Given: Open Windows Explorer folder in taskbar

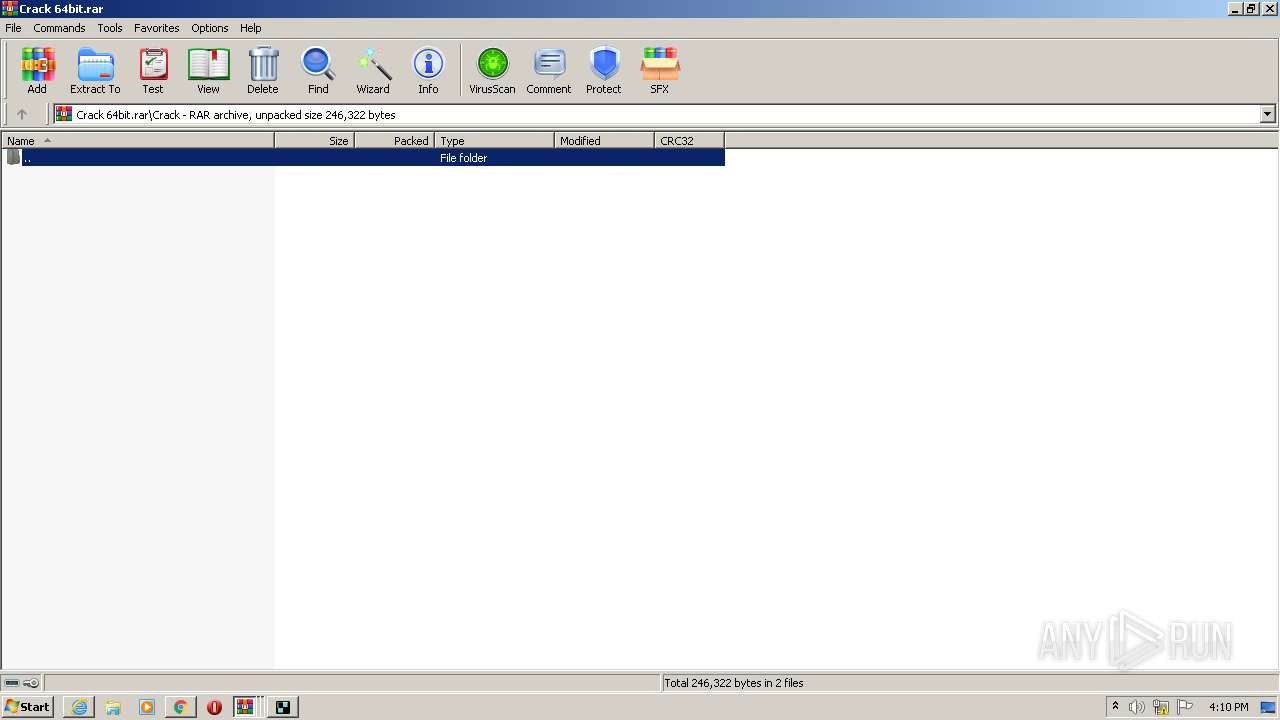Looking at the screenshot, I should point(113,707).
